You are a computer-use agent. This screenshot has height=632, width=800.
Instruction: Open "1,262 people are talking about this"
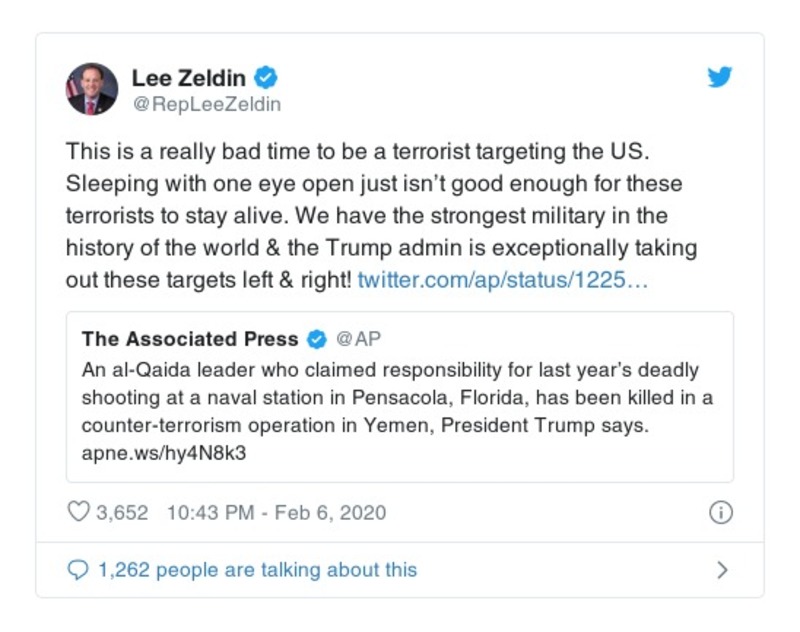(257, 570)
